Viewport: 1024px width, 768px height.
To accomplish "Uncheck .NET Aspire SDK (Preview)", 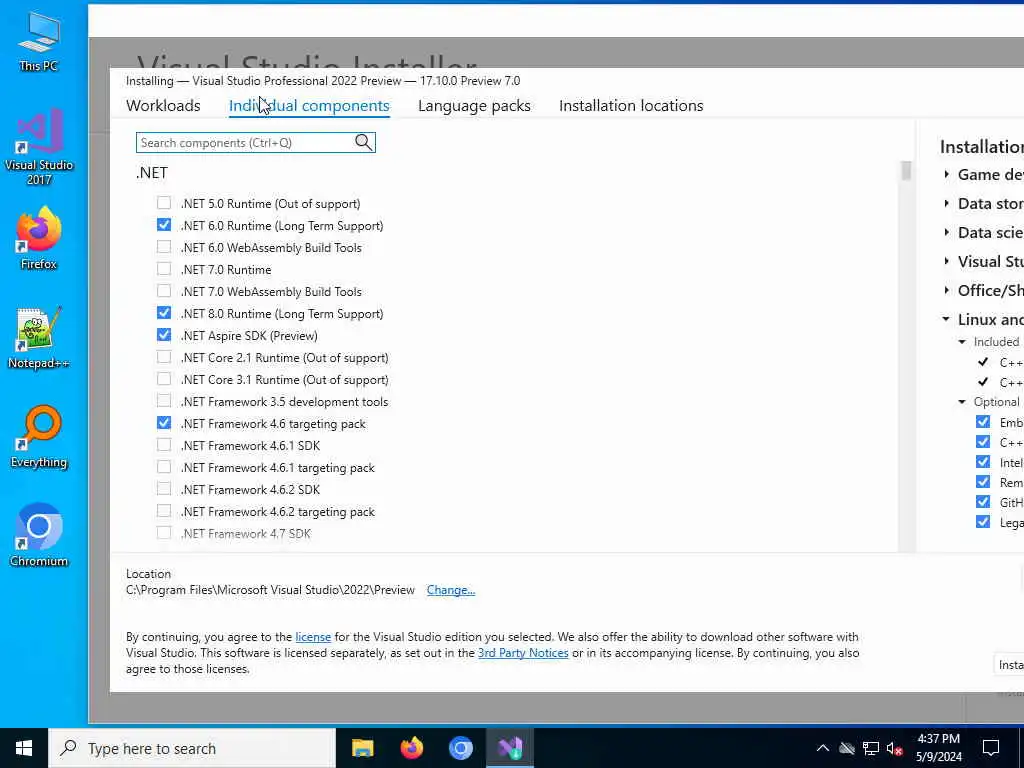I will 164,335.
